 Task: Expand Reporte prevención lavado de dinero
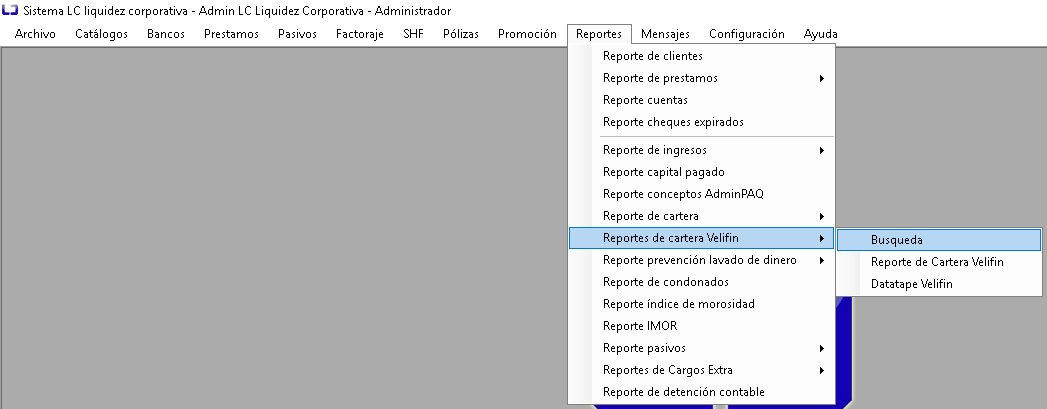[x=701, y=260]
